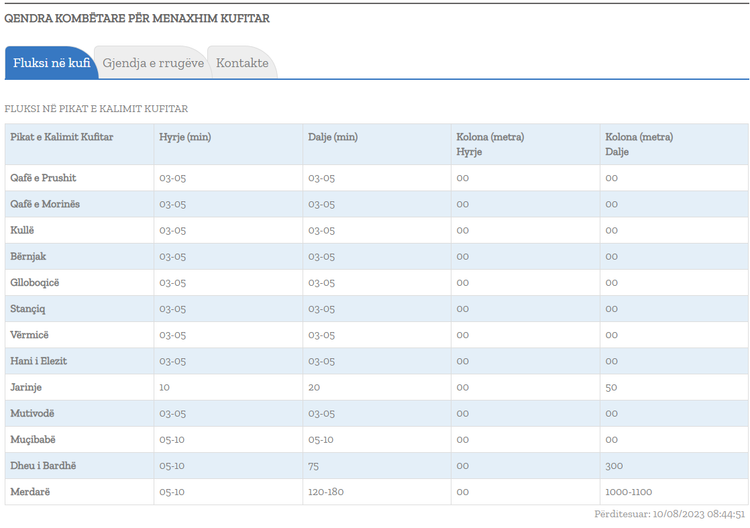Click the Dheu i Bardhë exit value 75
Screen dimensions: 750x528
click(x=313, y=466)
